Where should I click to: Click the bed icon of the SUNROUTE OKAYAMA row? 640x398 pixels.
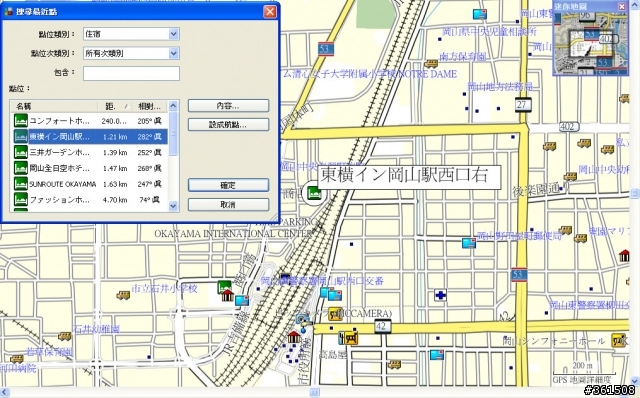coord(21,184)
